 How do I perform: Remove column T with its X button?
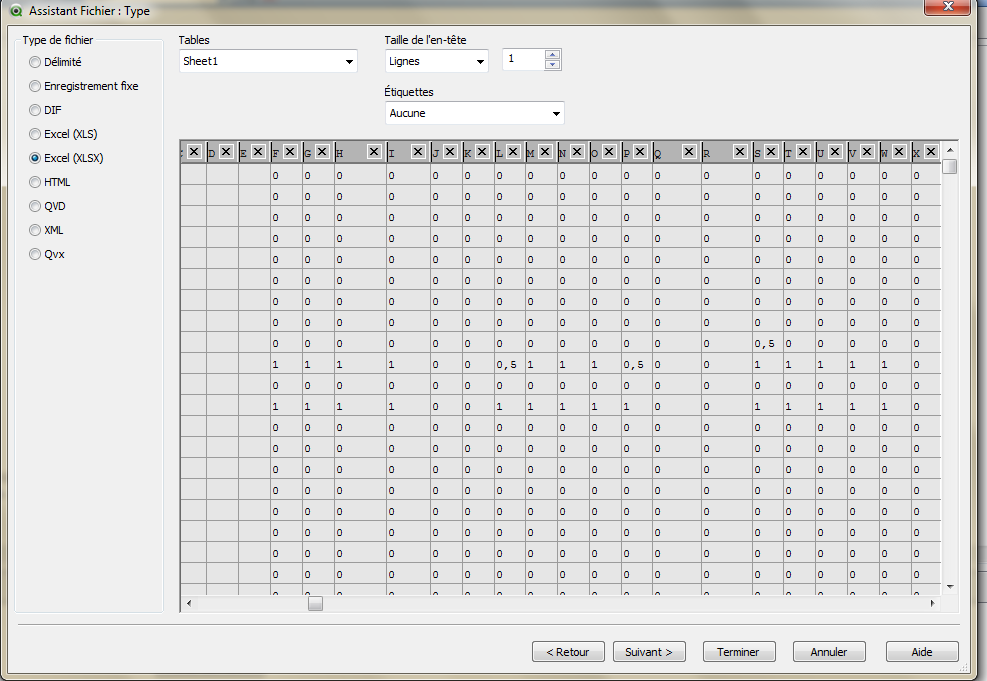point(803,152)
